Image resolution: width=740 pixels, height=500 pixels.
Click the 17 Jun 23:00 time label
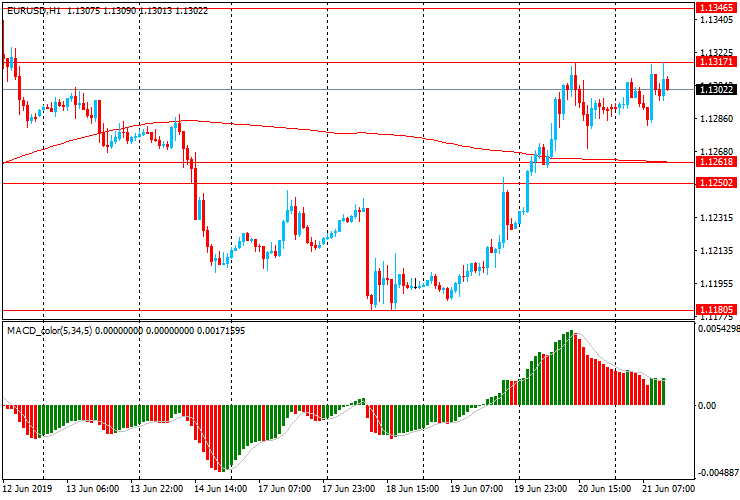pos(349,488)
